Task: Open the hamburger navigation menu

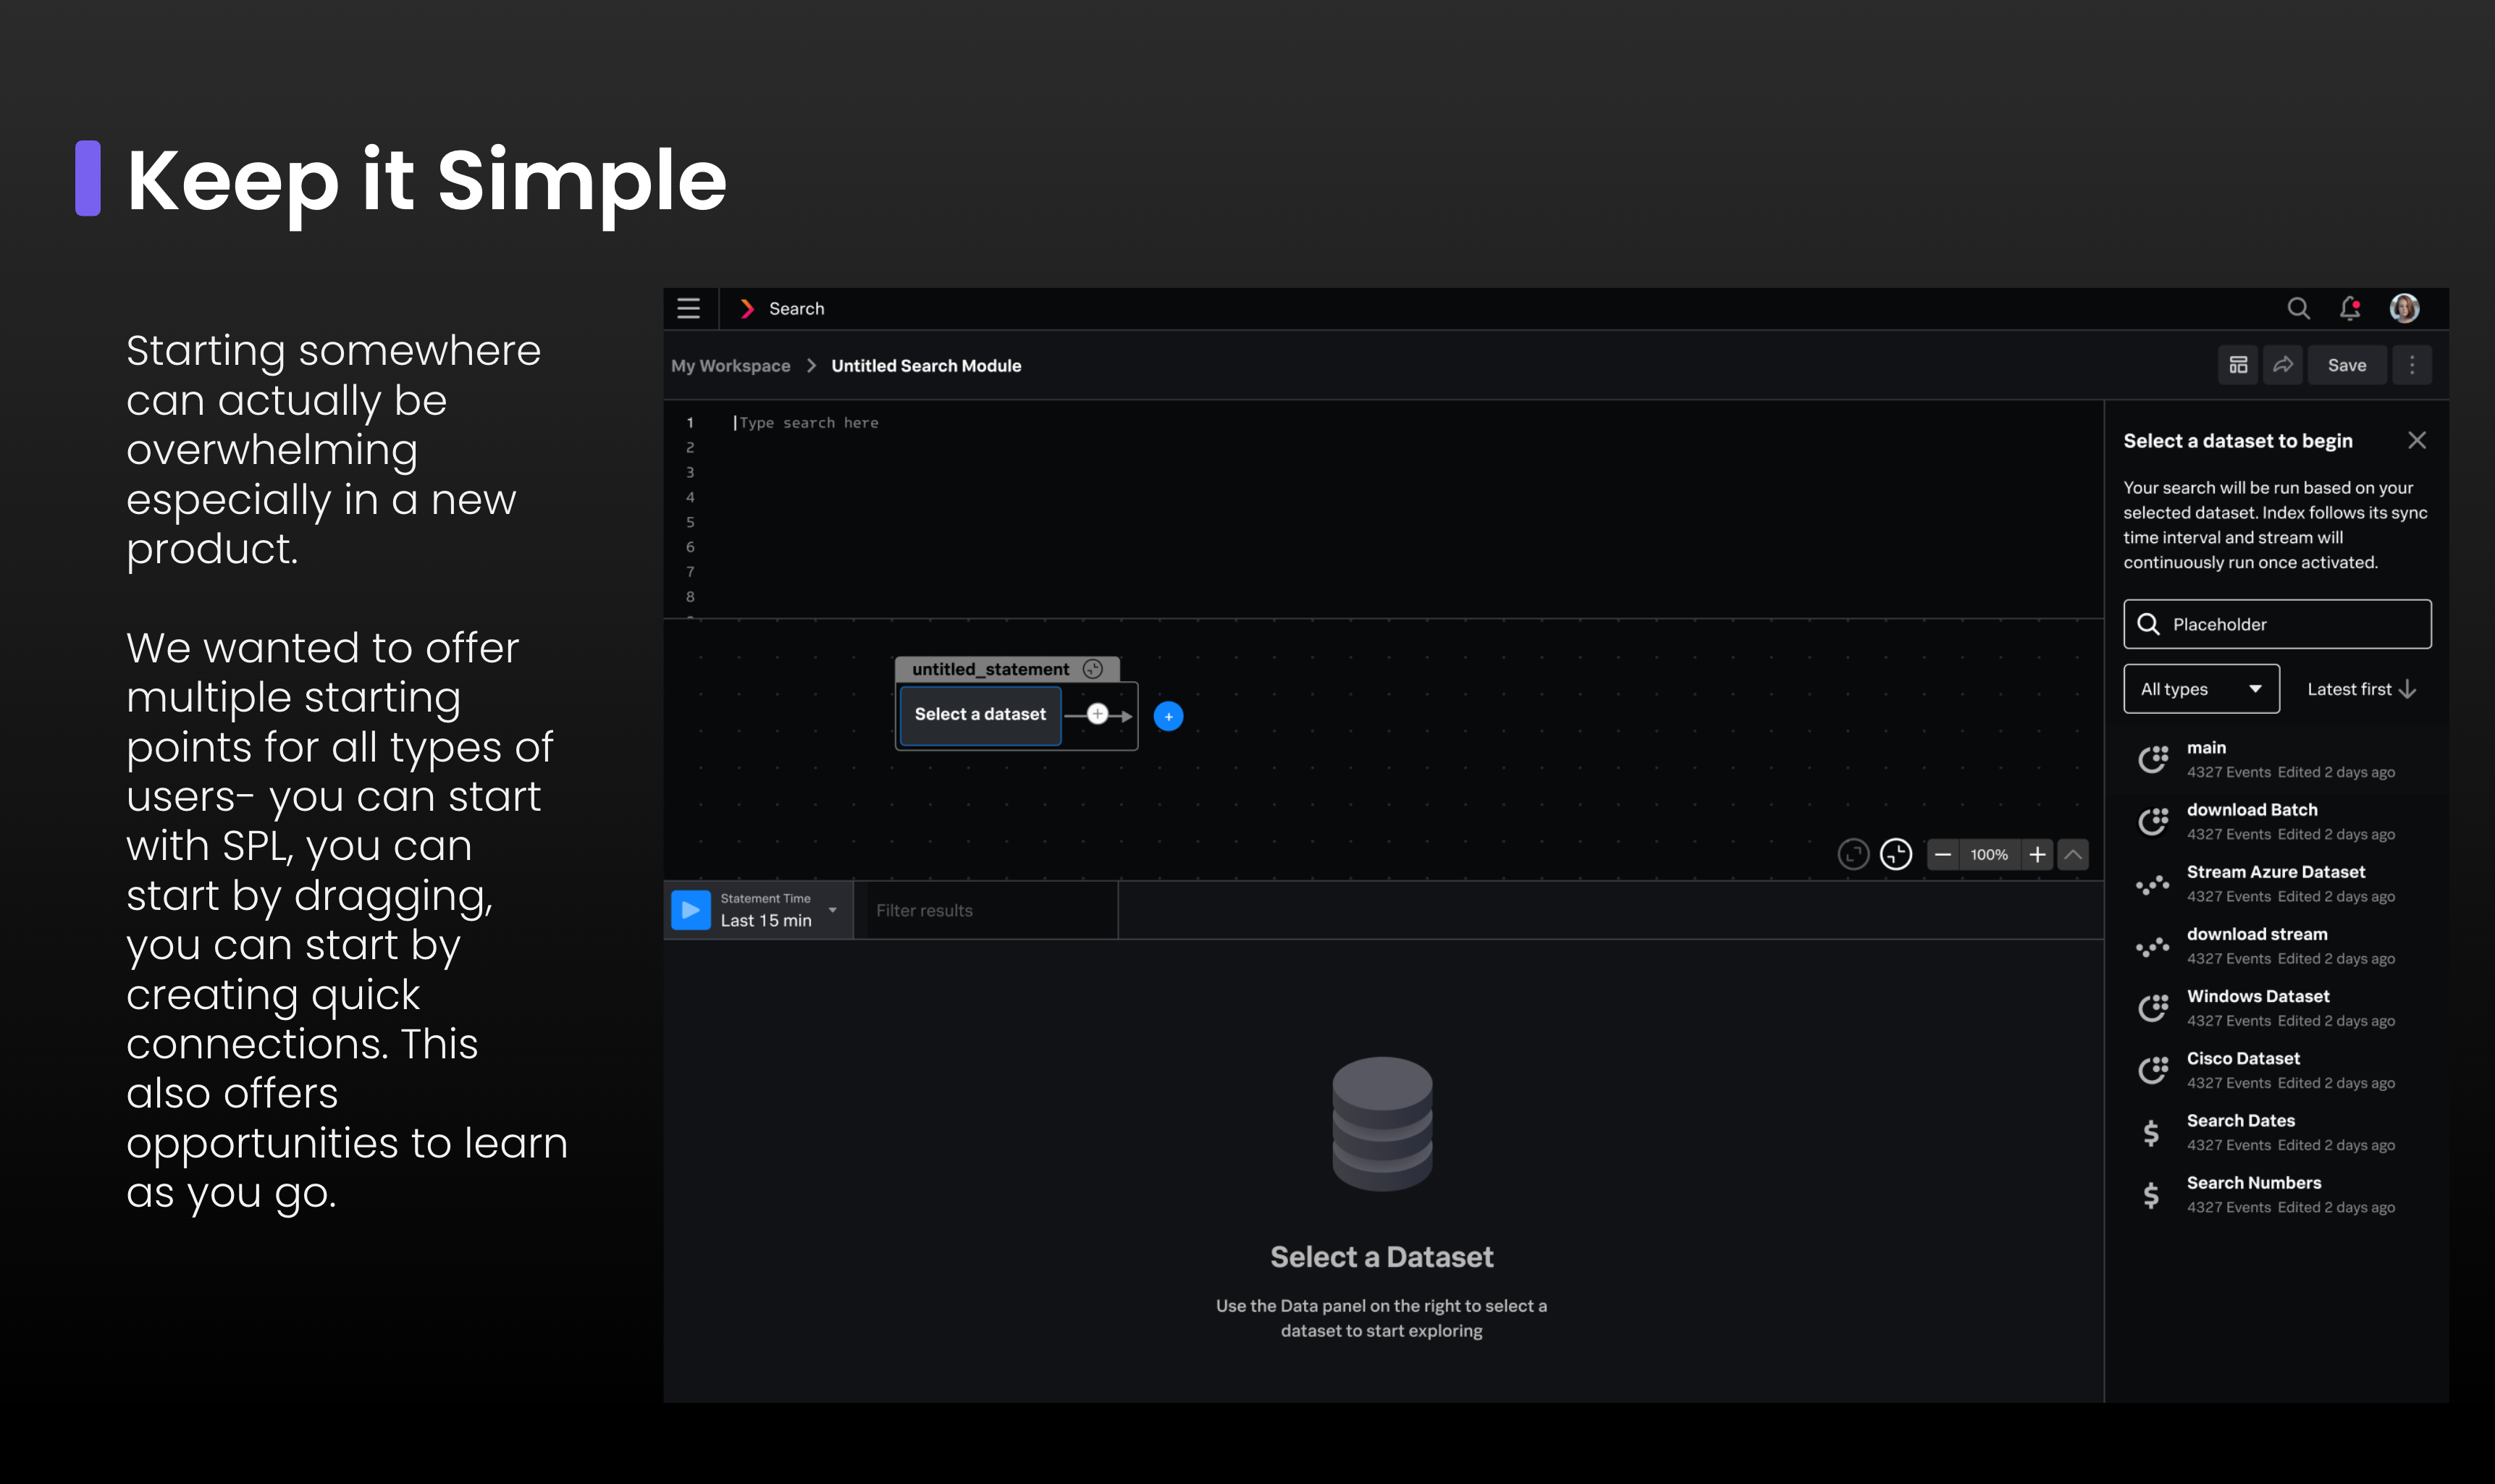Action: pyautogui.click(x=688, y=309)
